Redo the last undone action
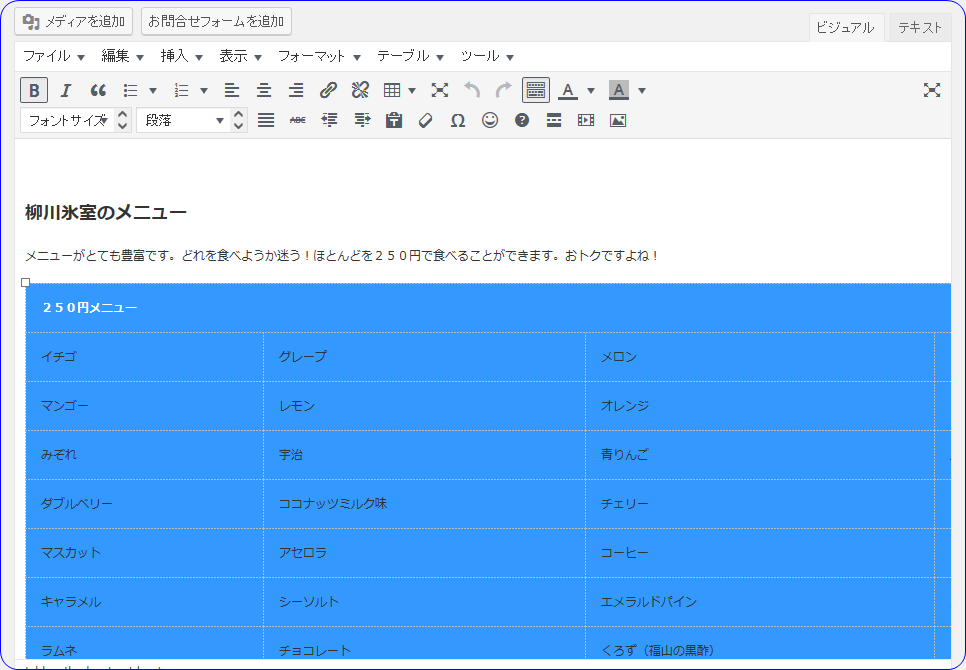This screenshot has height=670, width=966. [x=504, y=91]
